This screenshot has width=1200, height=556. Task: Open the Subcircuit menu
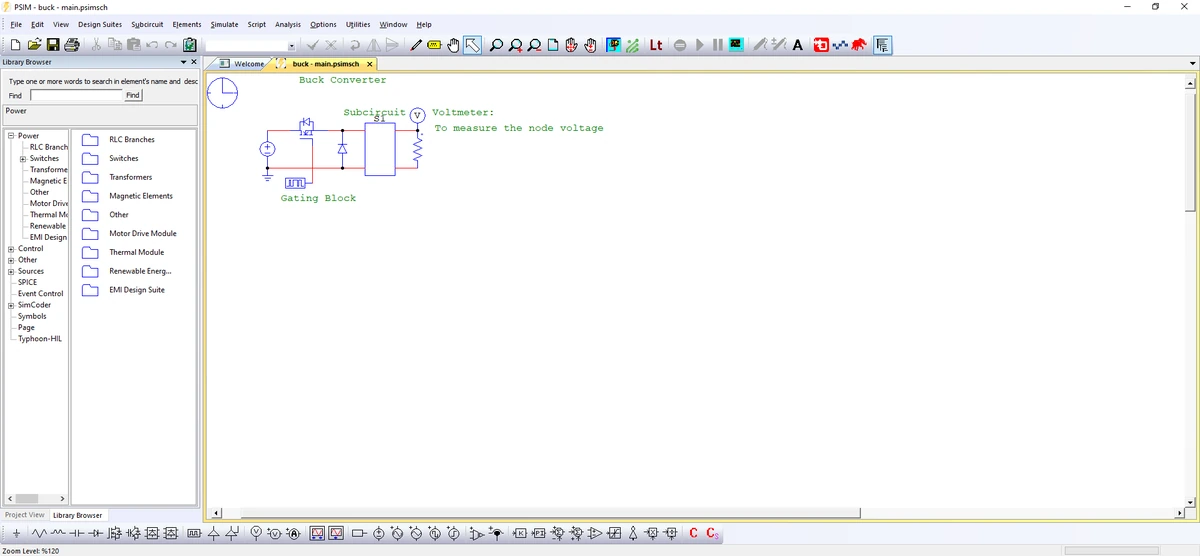click(x=147, y=24)
